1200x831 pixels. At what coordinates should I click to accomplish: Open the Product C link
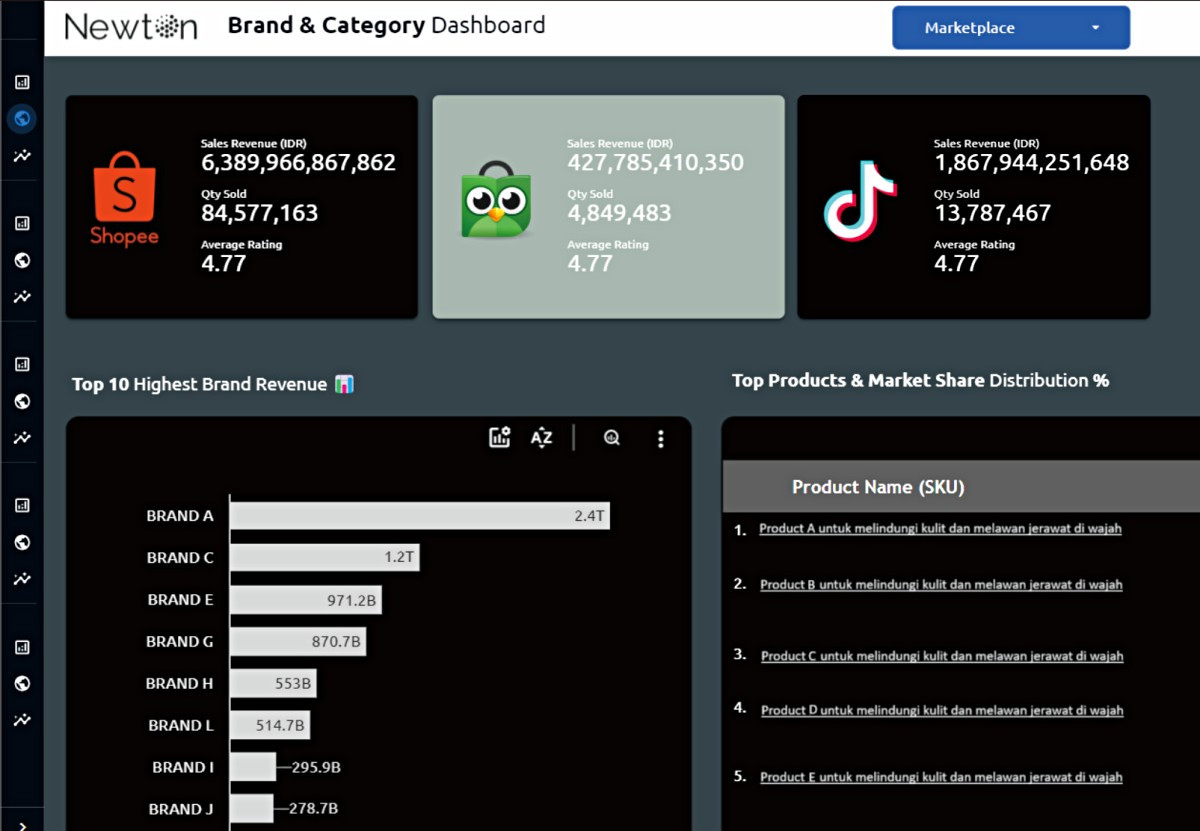click(942, 656)
